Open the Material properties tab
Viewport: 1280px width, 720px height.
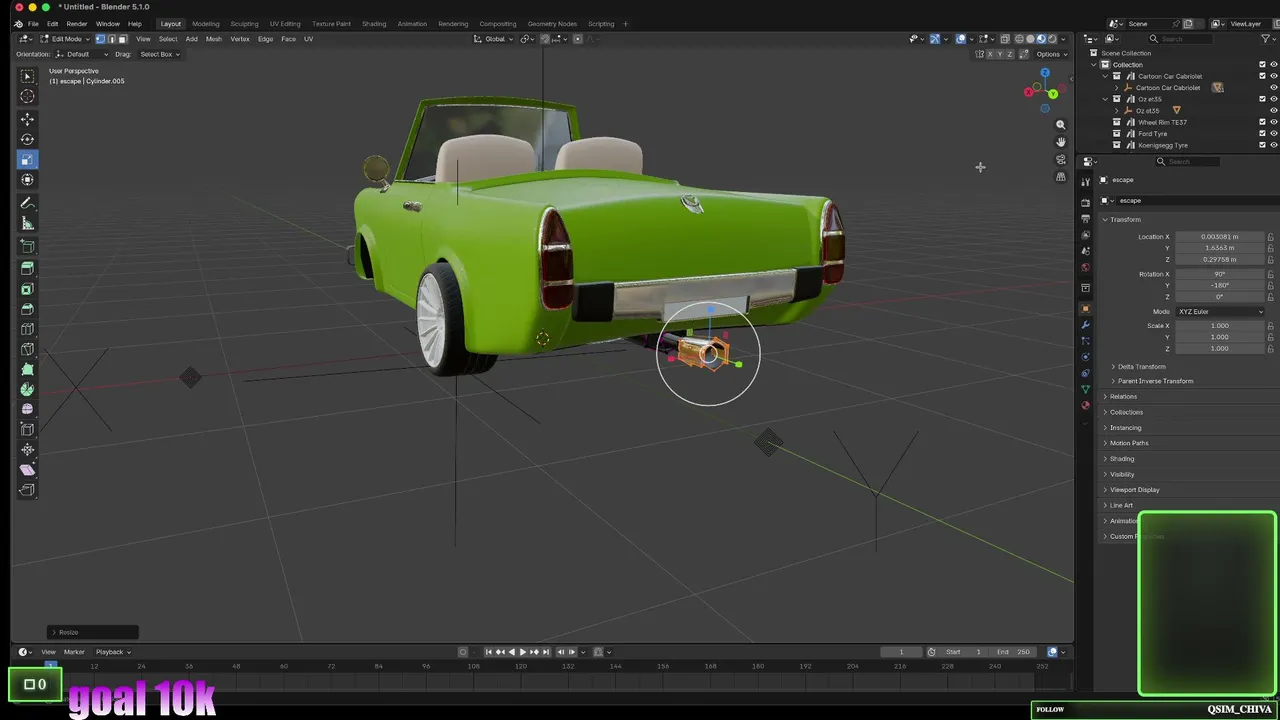coord(1086,405)
